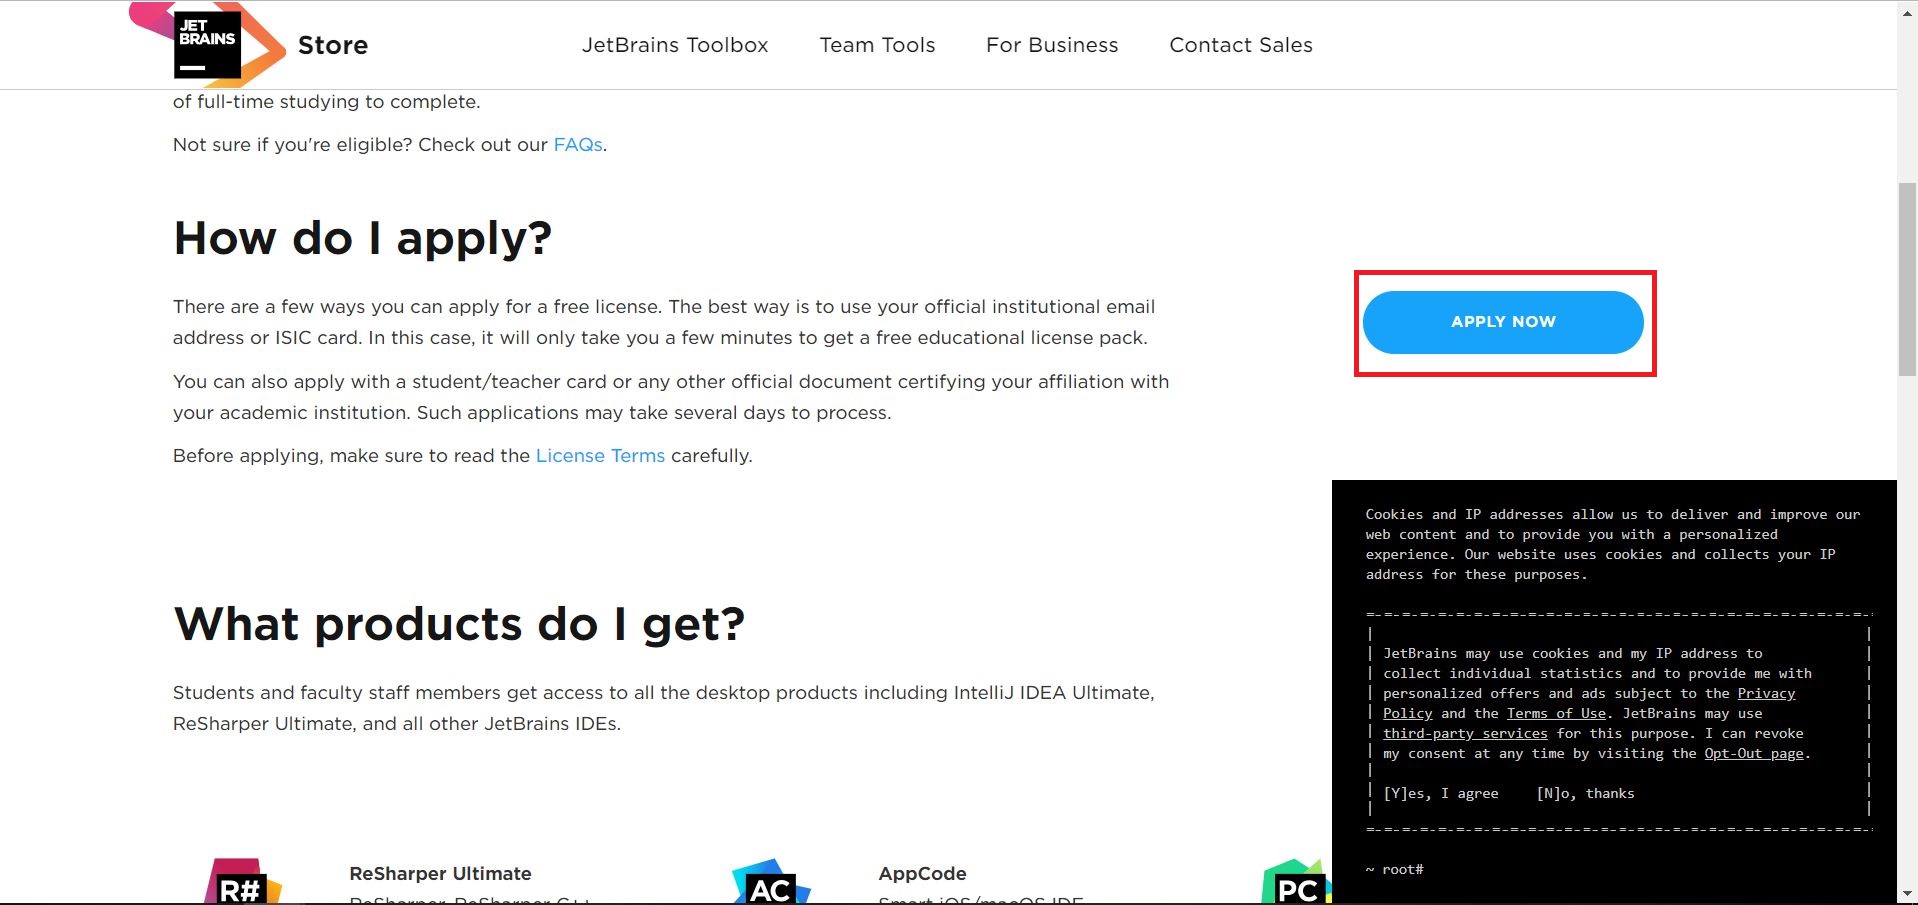Open Team Tools menu
This screenshot has width=1918, height=905.
point(877,45)
